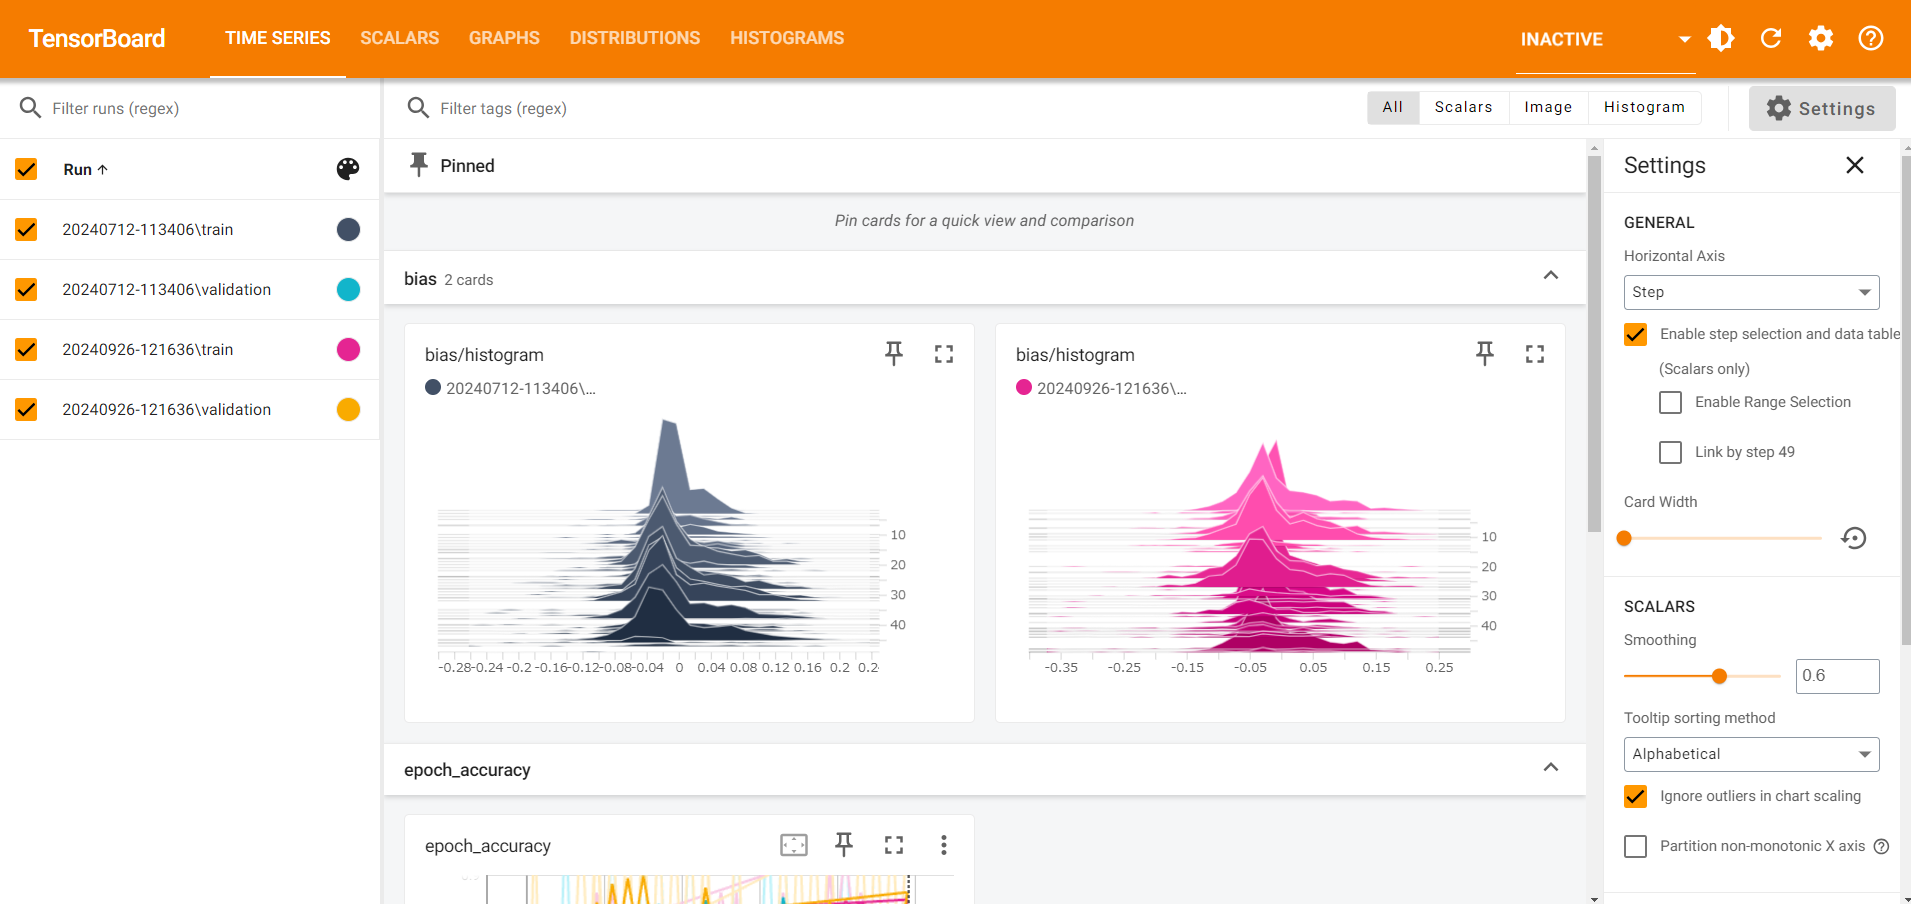Switch to the GRAPHS tab
1911x904 pixels.
504,38
